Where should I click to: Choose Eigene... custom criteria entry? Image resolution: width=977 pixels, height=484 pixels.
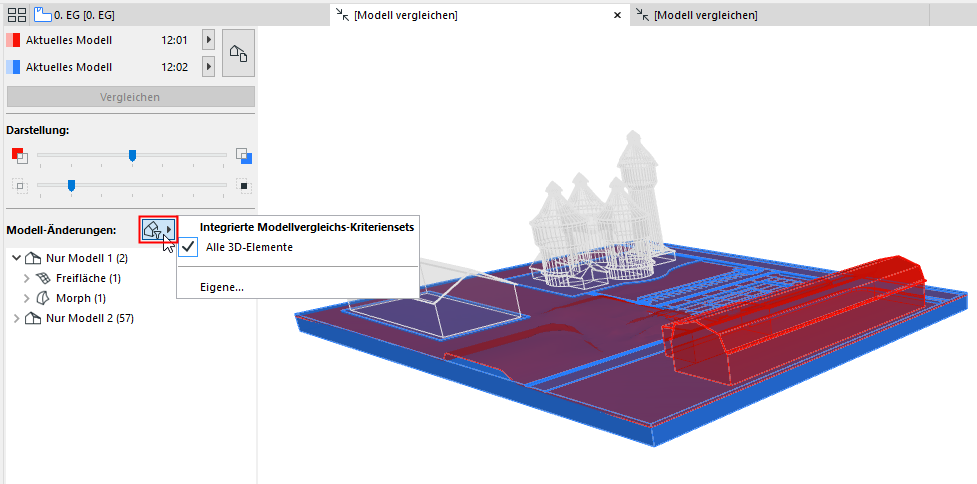(x=221, y=287)
